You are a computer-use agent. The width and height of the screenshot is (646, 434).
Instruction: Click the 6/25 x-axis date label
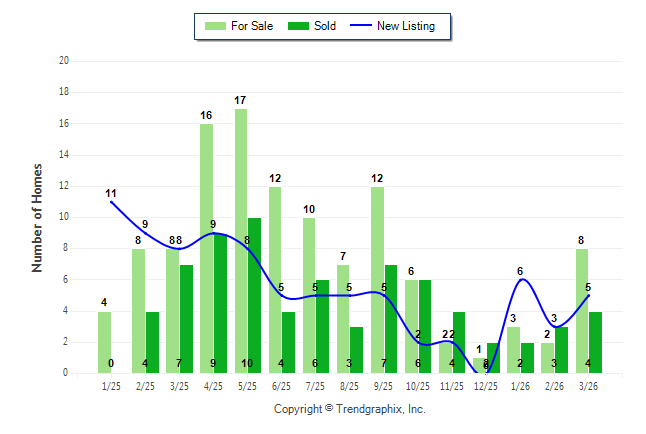[x=282, y=385]
